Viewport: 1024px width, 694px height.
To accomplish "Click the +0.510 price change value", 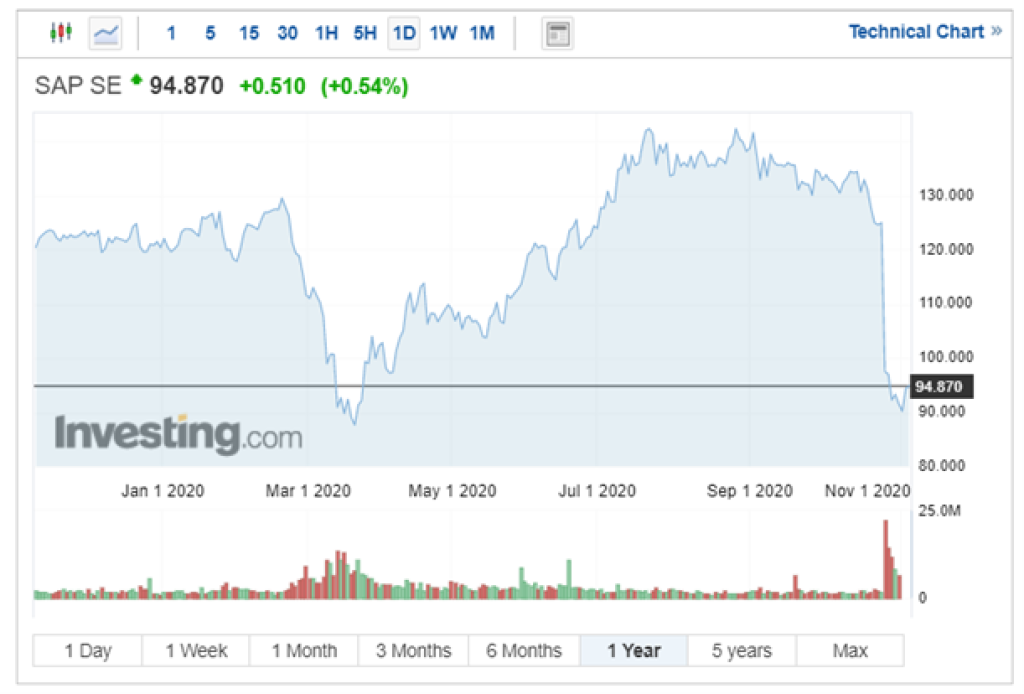I will coord(272,86).
